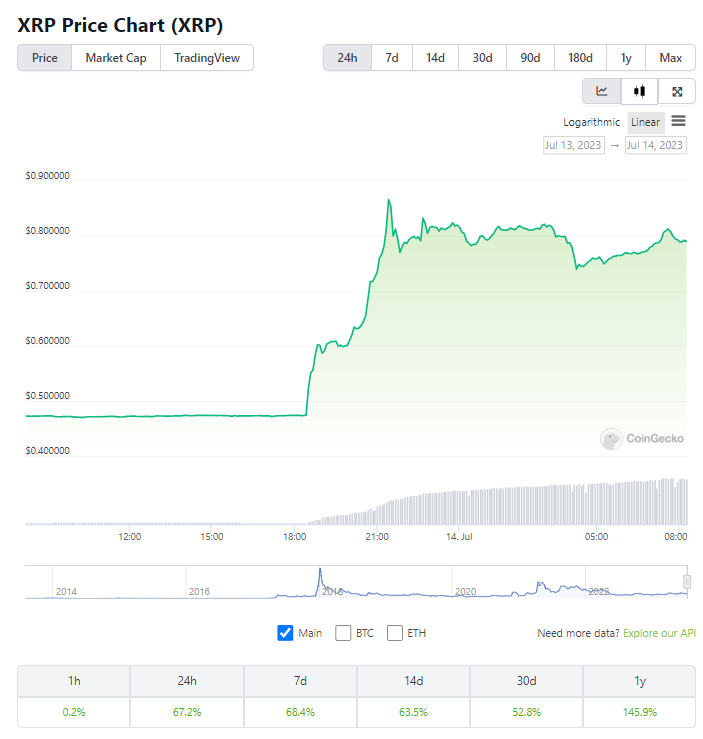703x739 pixels.
Task: Select the line chart view icon
Action: pos(602,91)
